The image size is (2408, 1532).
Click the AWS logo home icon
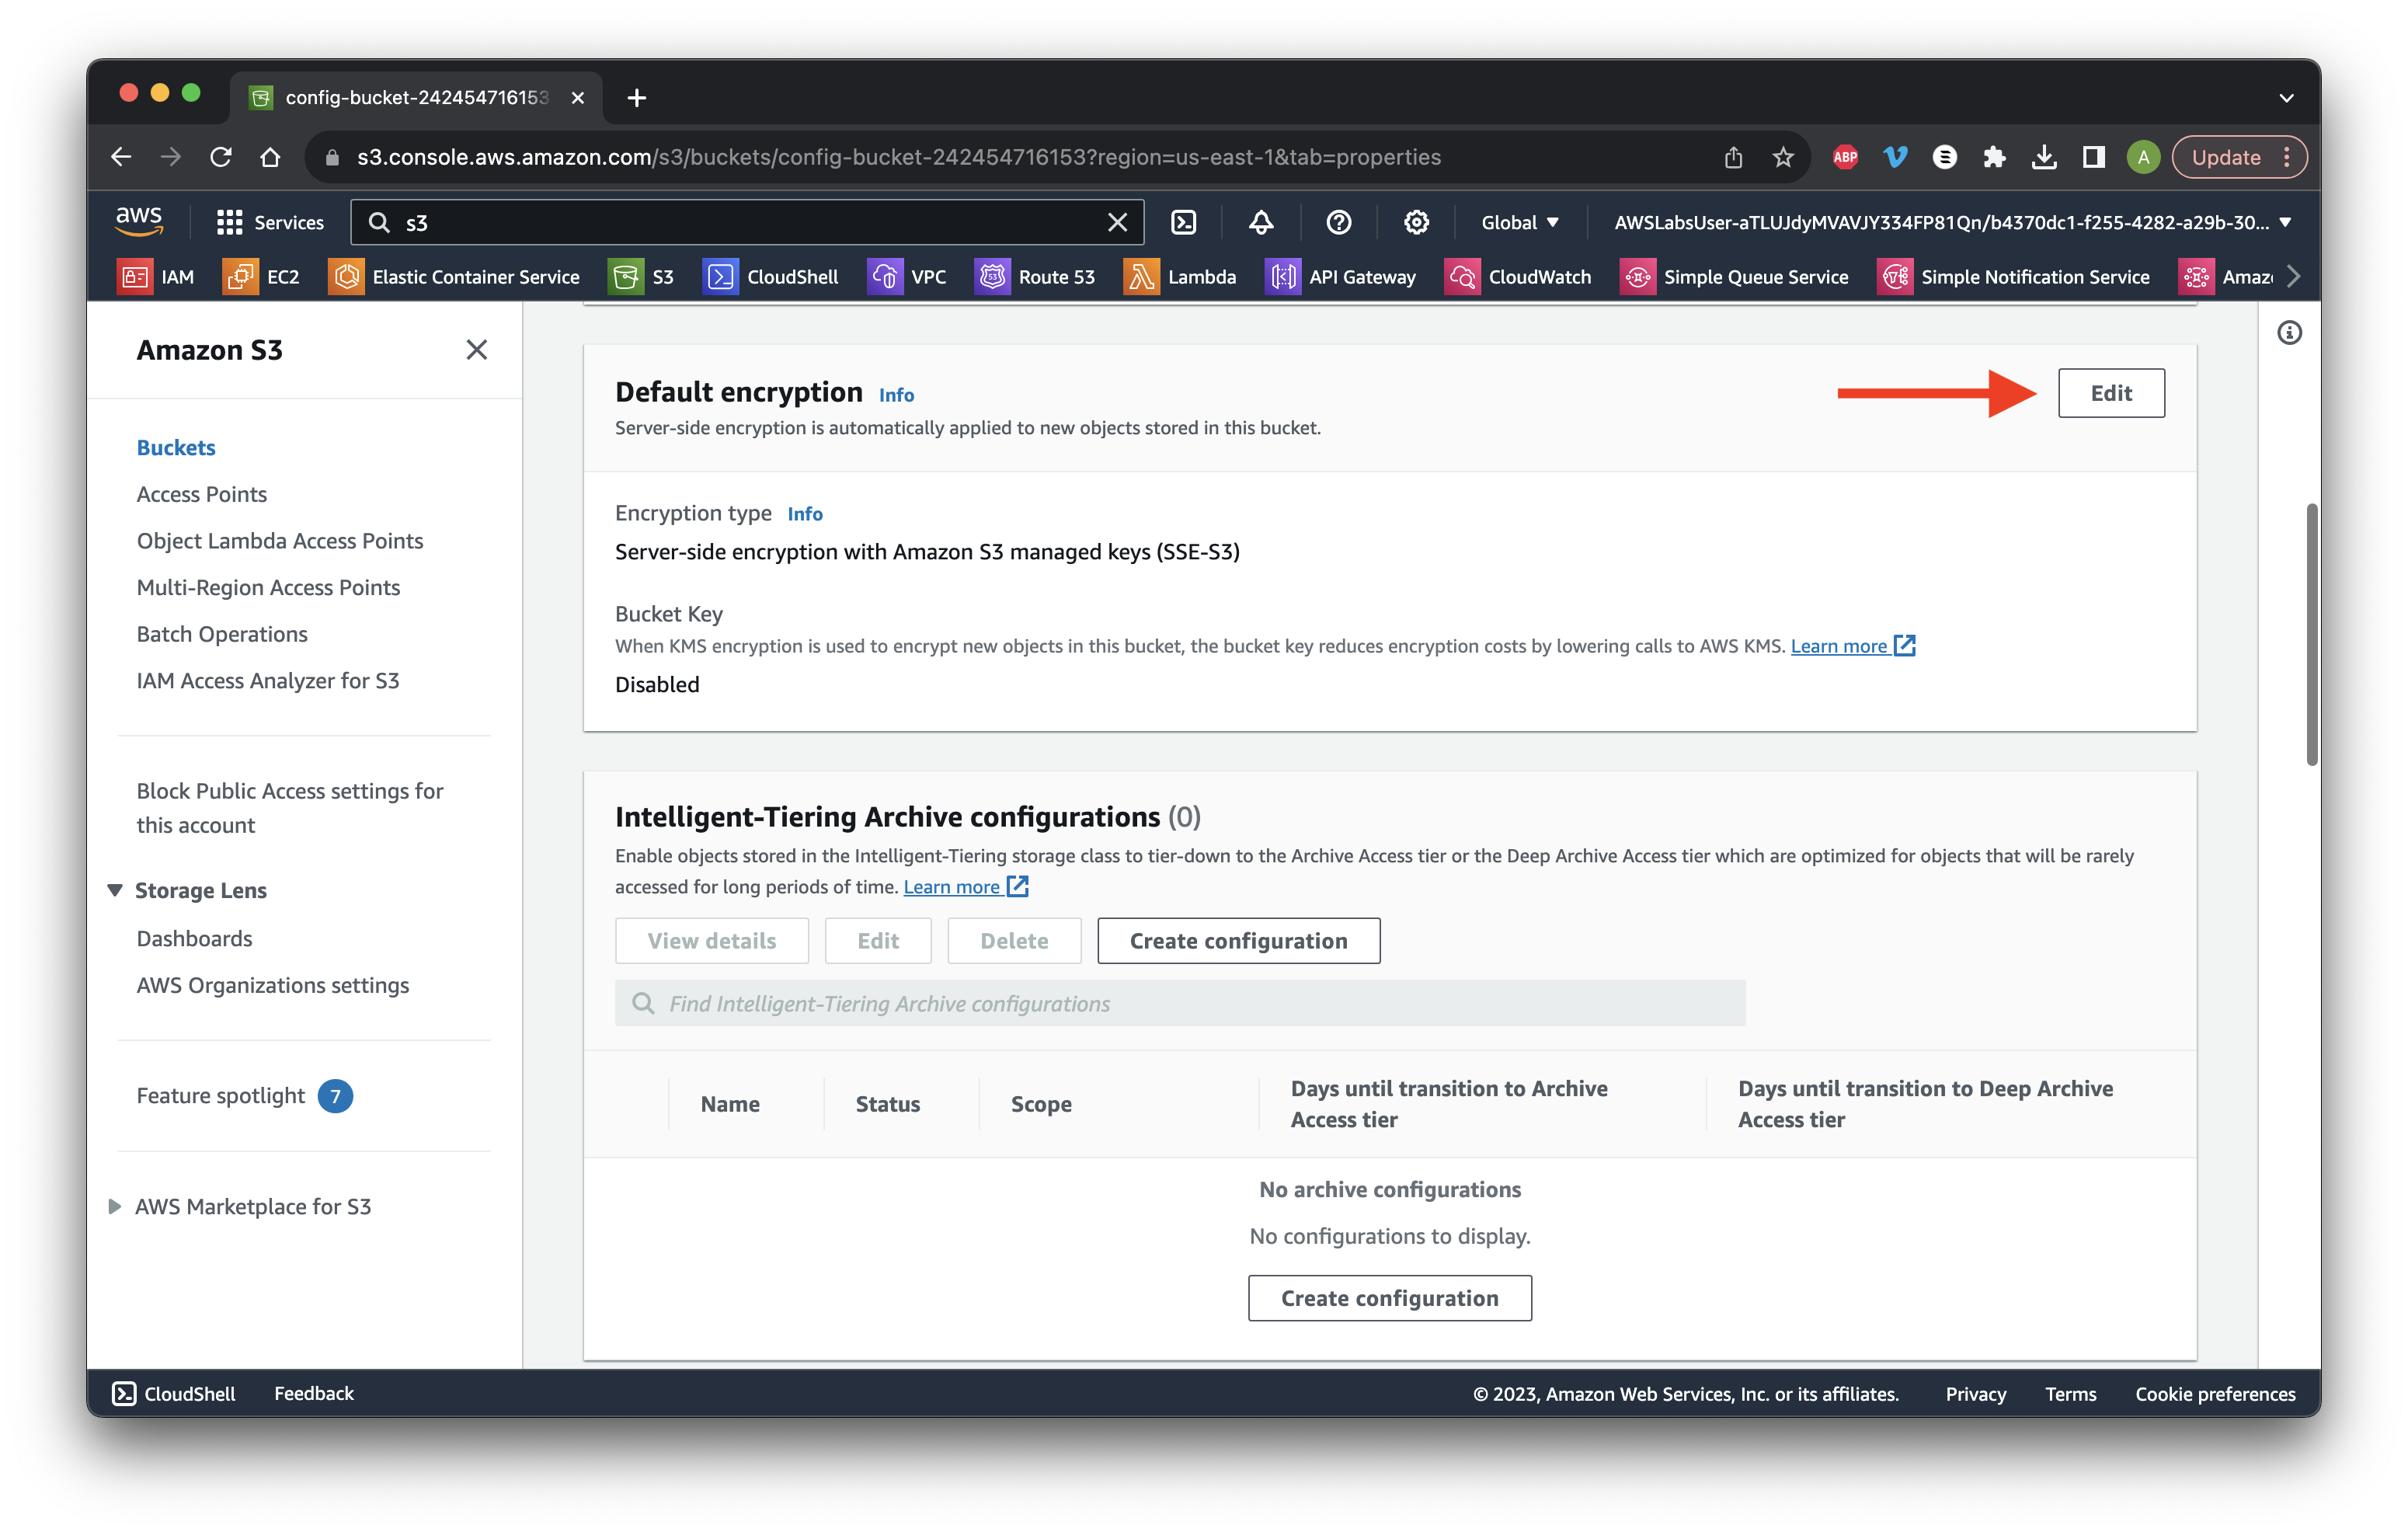[x=139, y=222]
